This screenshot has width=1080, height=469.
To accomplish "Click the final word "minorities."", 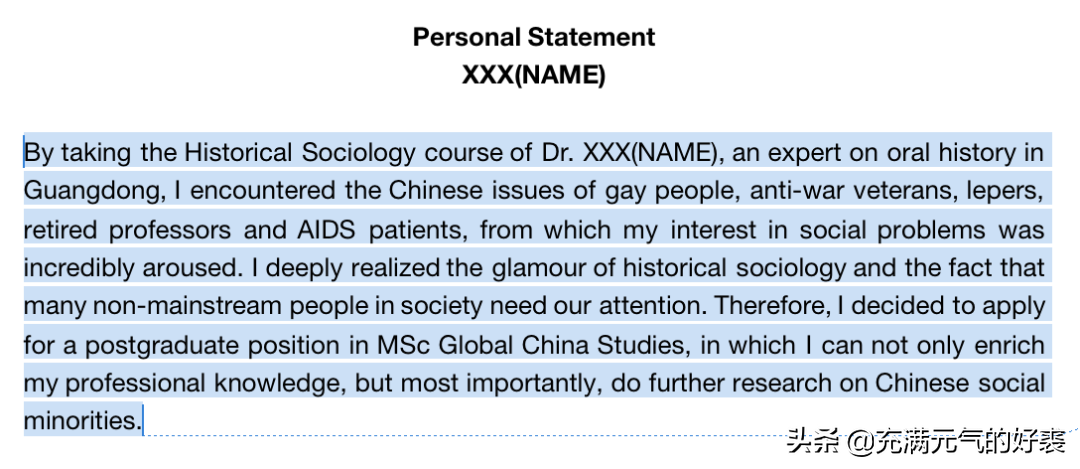I will tap(82, 421).
